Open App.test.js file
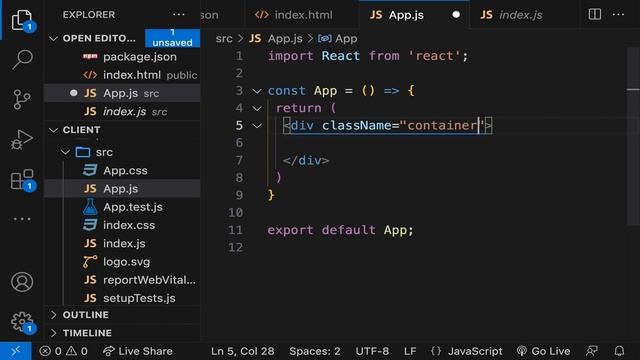Image resolution: width=640 pixels, height=360 pixels. [x=122, y=207]
